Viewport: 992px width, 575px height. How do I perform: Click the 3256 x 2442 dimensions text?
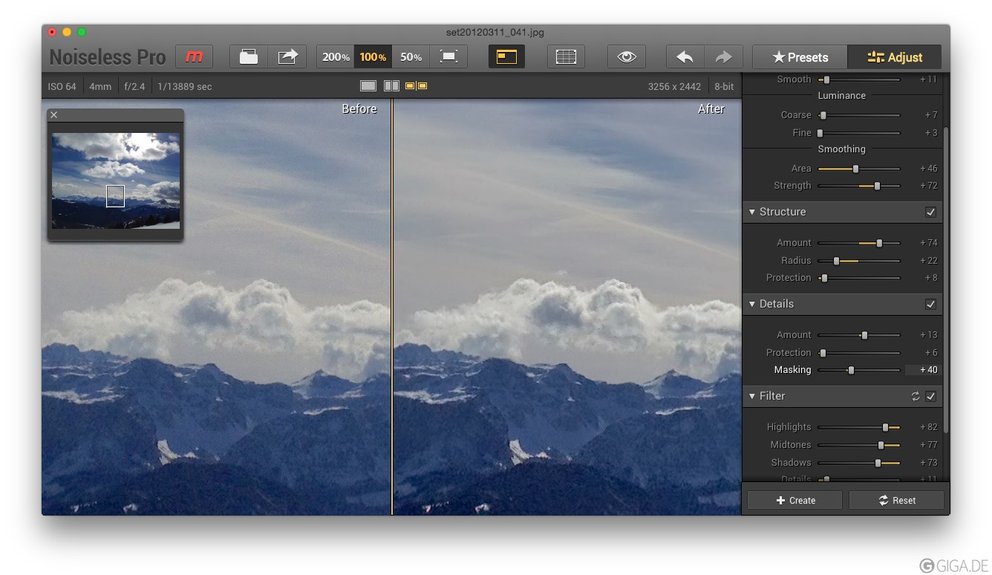(x=674, y=87)
